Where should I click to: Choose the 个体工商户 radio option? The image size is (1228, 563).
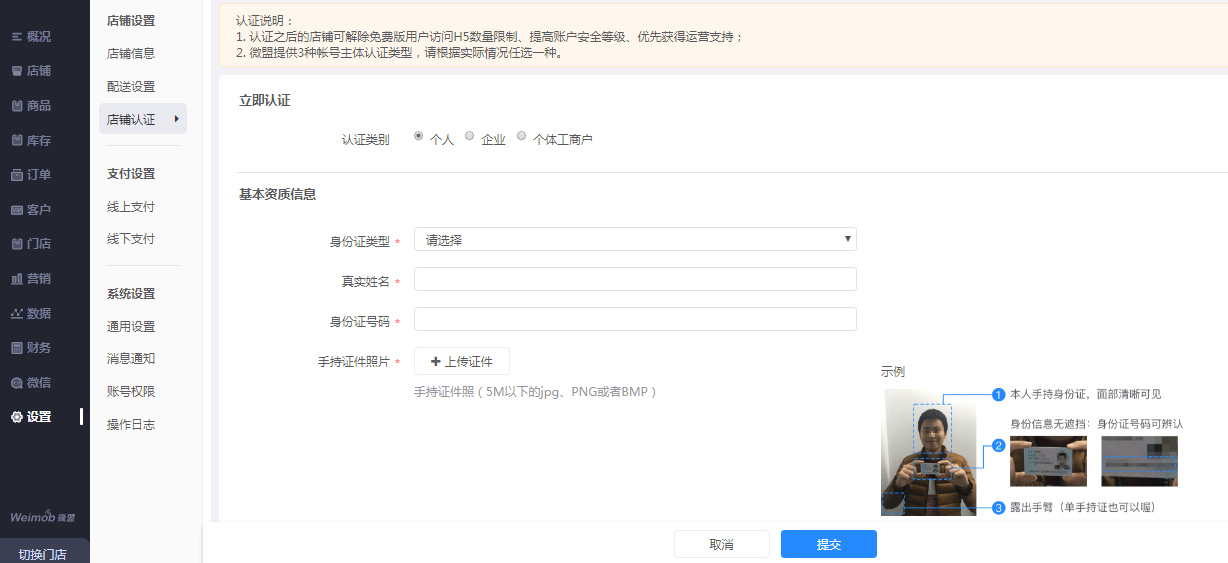pyautogui.click(x=522, y=136)
